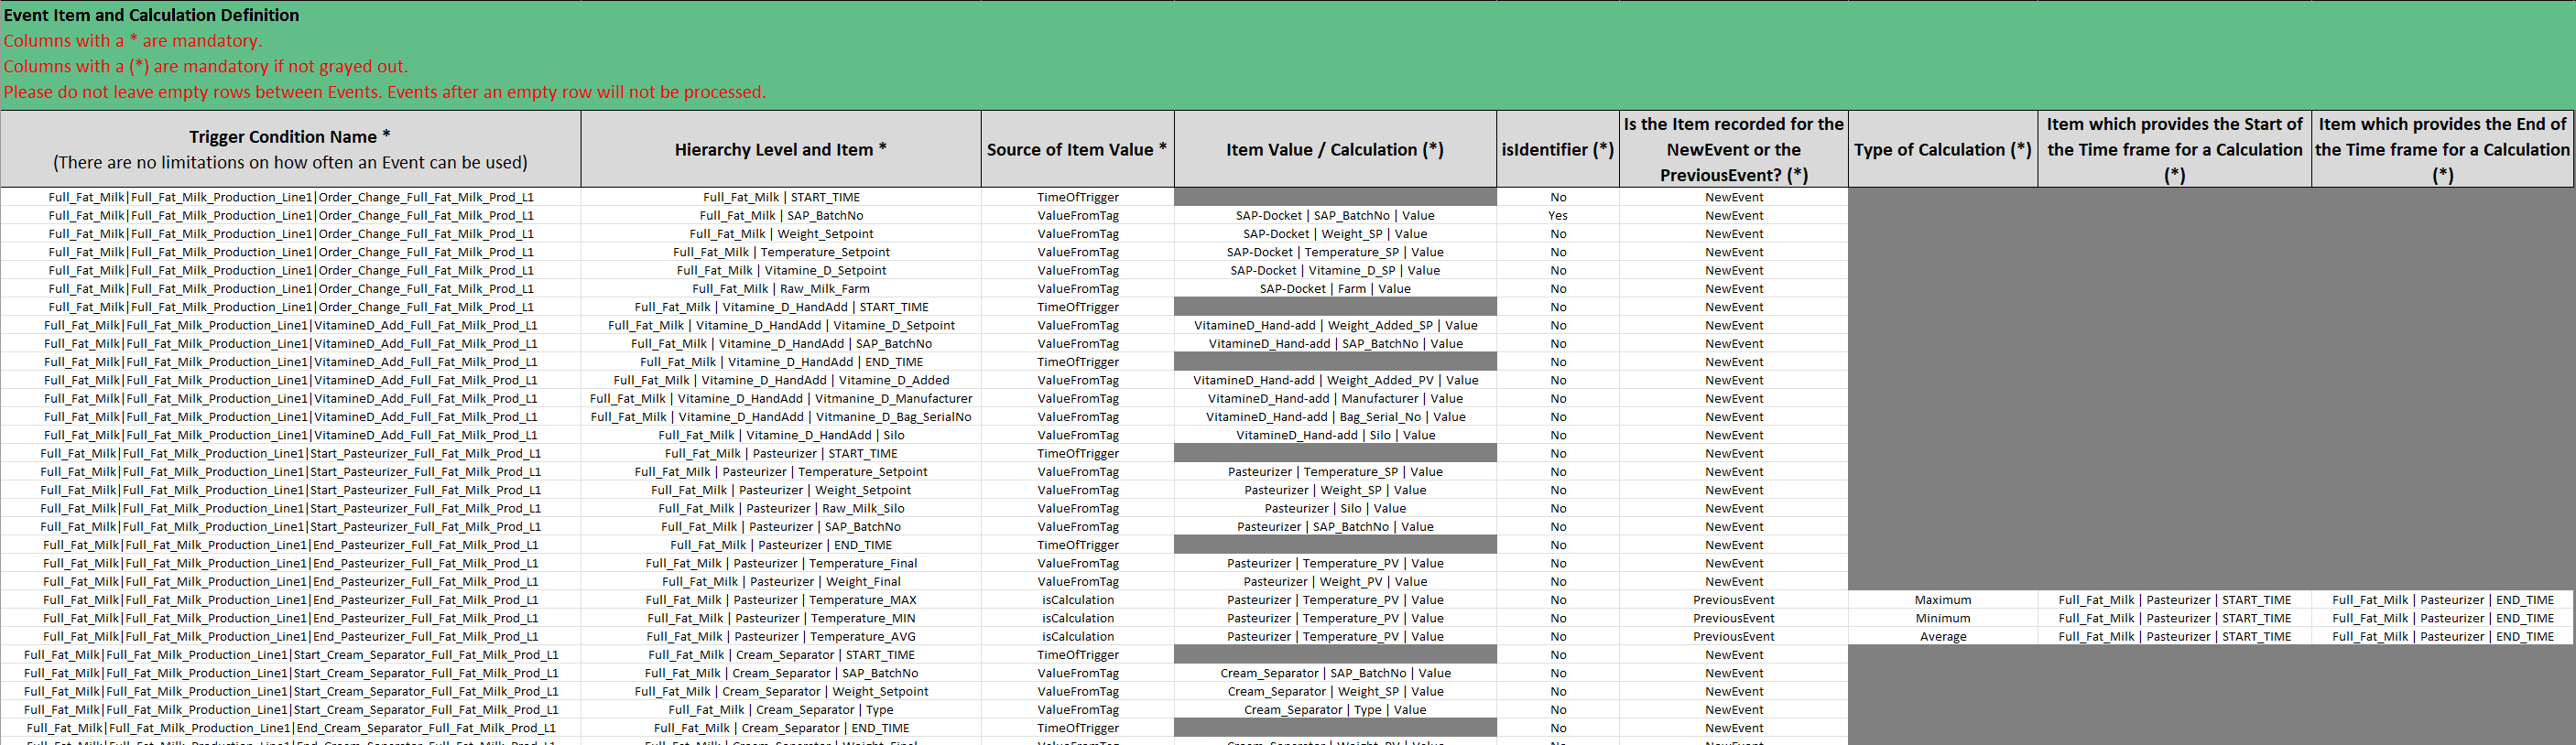Click the Pasteurizer Temperature_MAX hierarchy cell
The height and width of the screenshot is (745, 2576).
[x=780, y=600]
